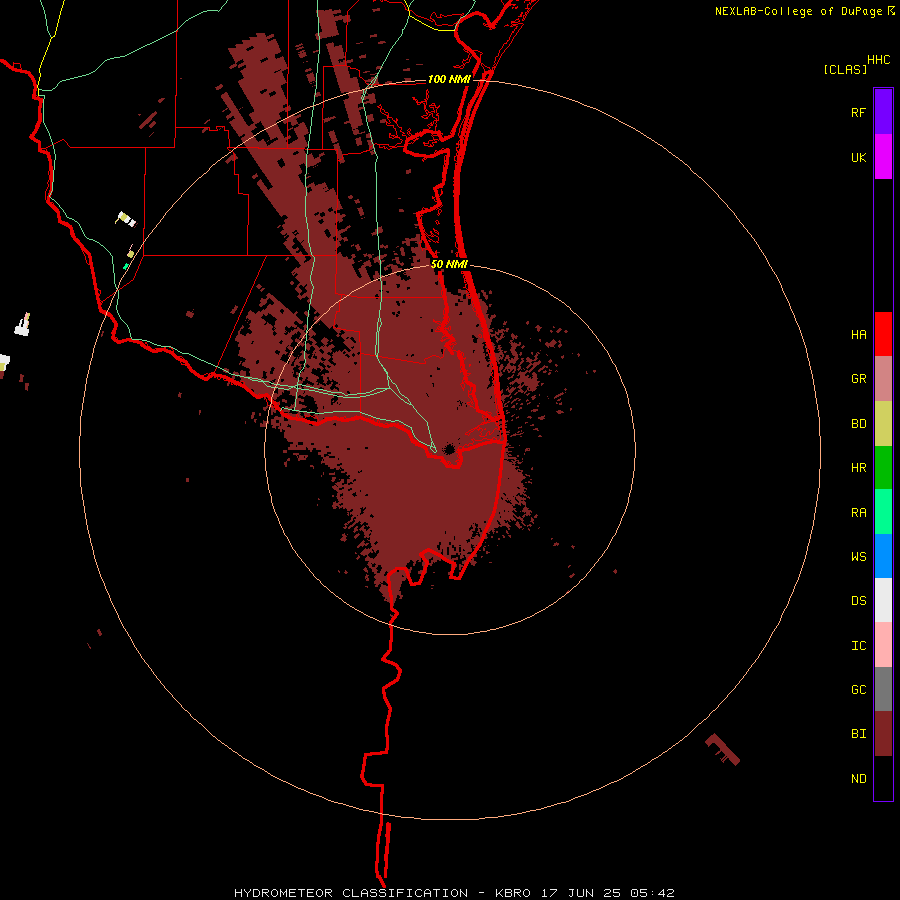
Task: Click the ND black legend swatch
Action: tap(883, 778)
